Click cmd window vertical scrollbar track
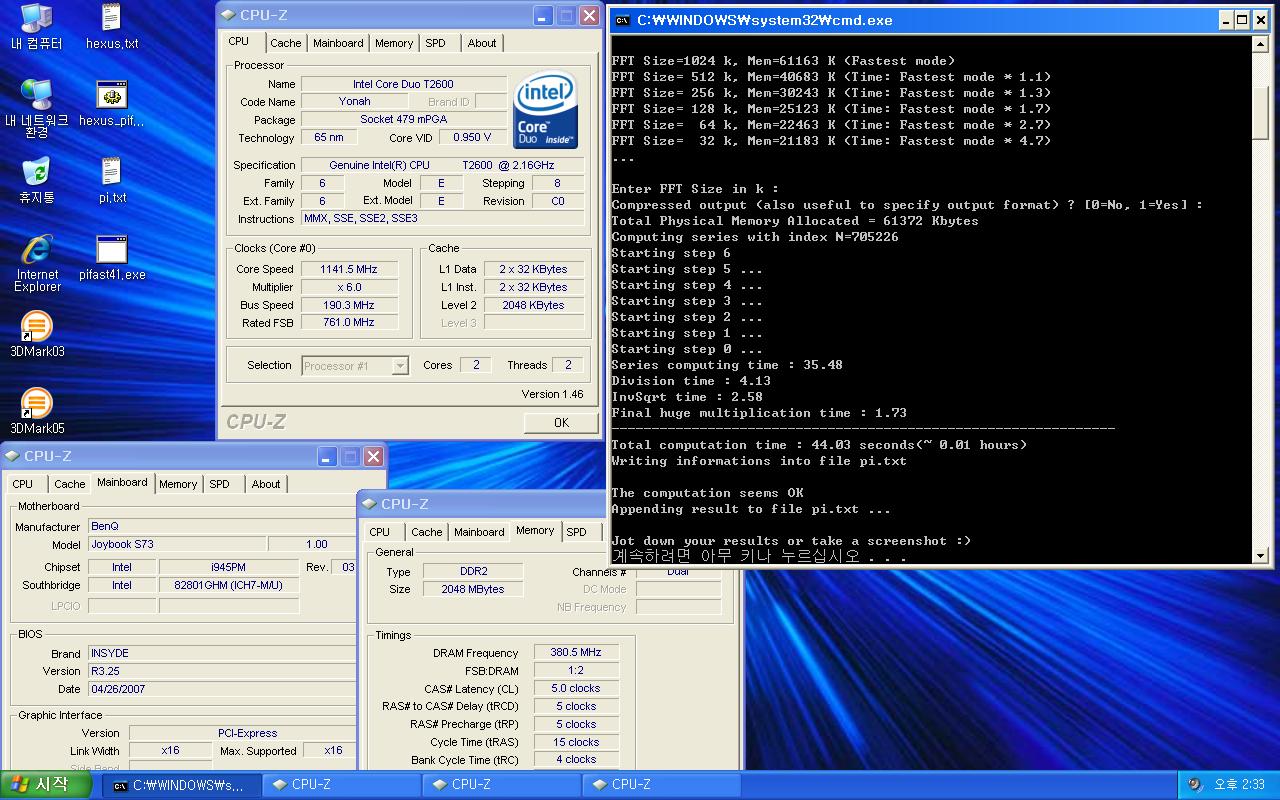 pyautogui.click(x=1260, y=300)
